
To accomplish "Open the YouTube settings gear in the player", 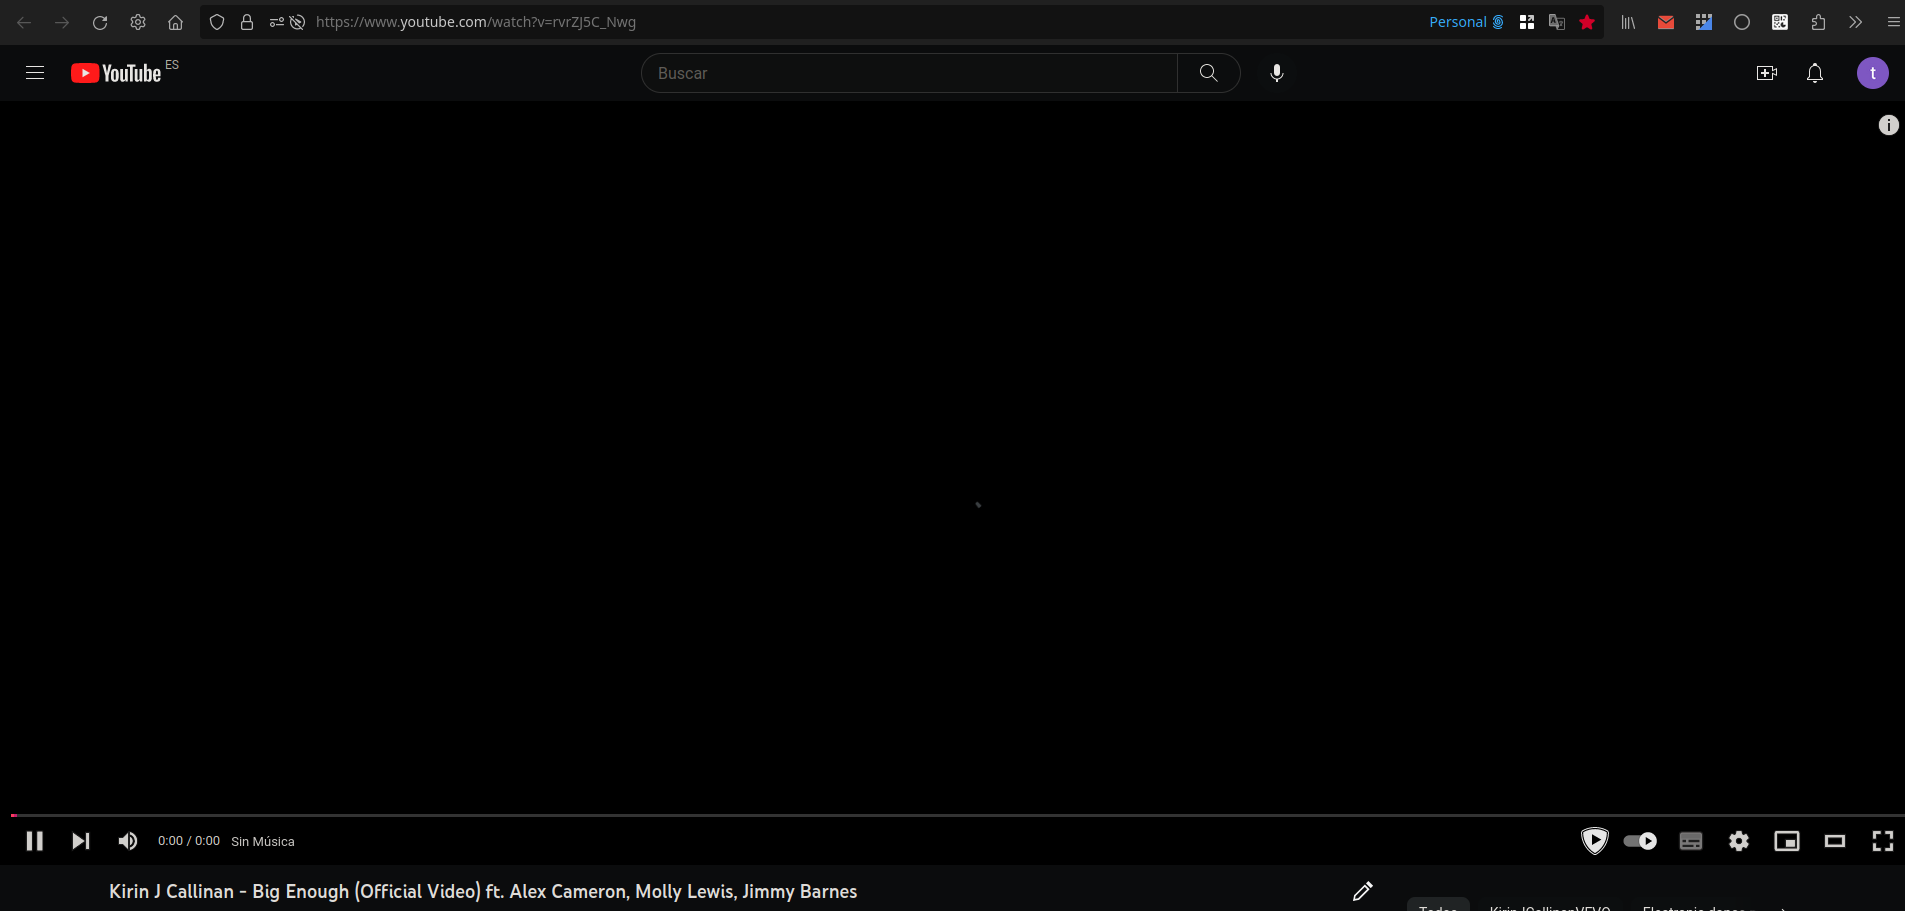I will [x=1739, y=841].
